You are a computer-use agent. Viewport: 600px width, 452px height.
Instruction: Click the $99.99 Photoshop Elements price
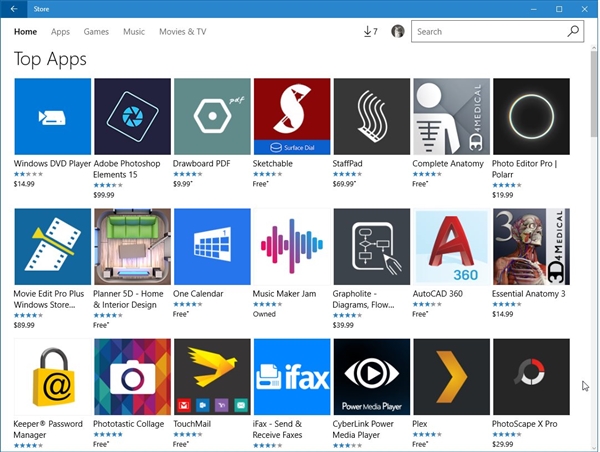click(104, 195)
